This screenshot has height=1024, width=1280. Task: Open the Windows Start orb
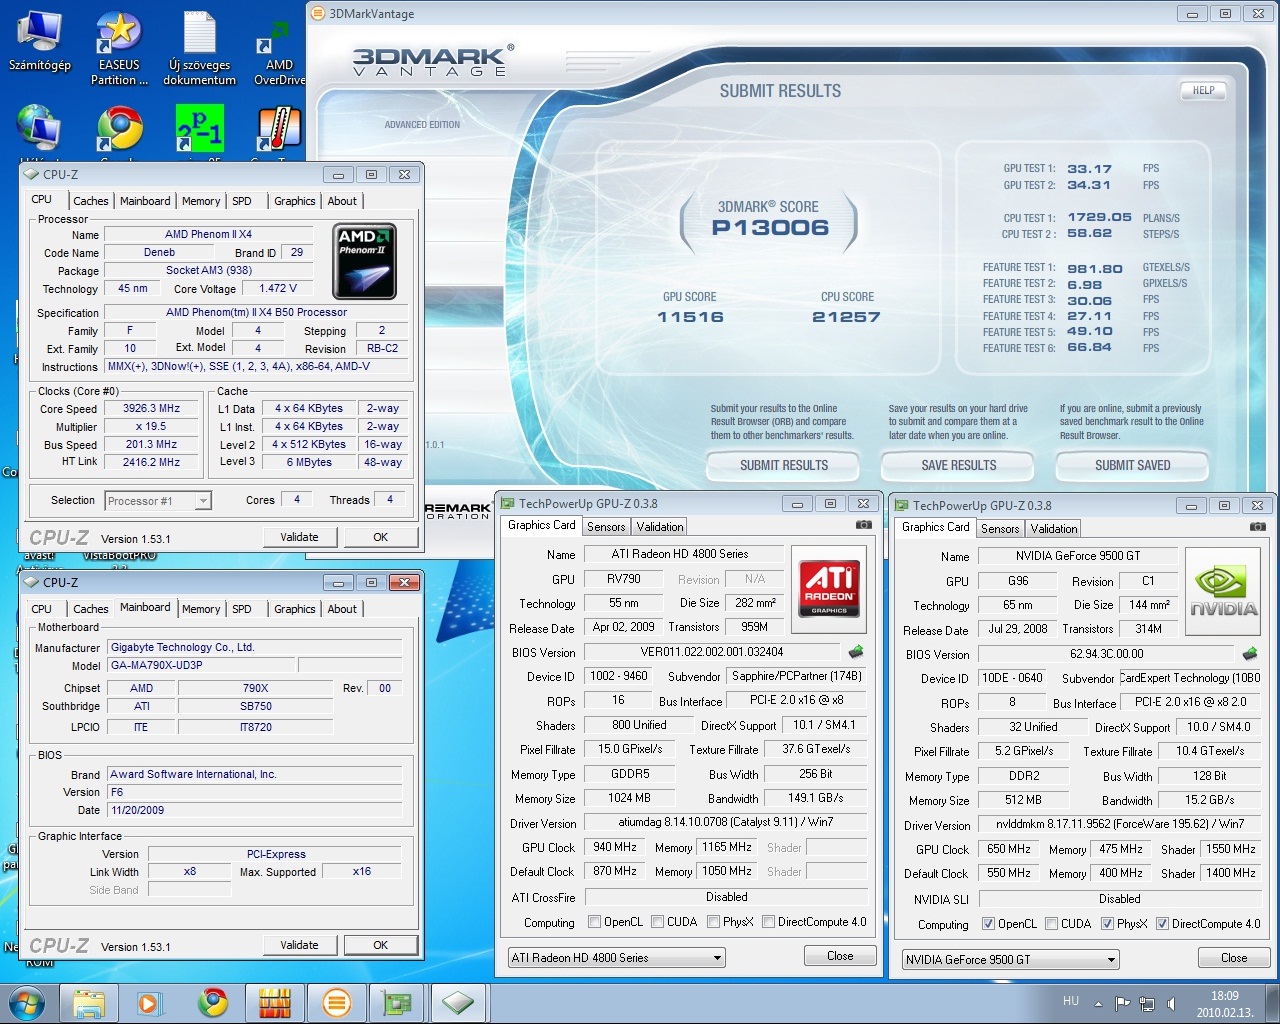tap(27, 1002)
